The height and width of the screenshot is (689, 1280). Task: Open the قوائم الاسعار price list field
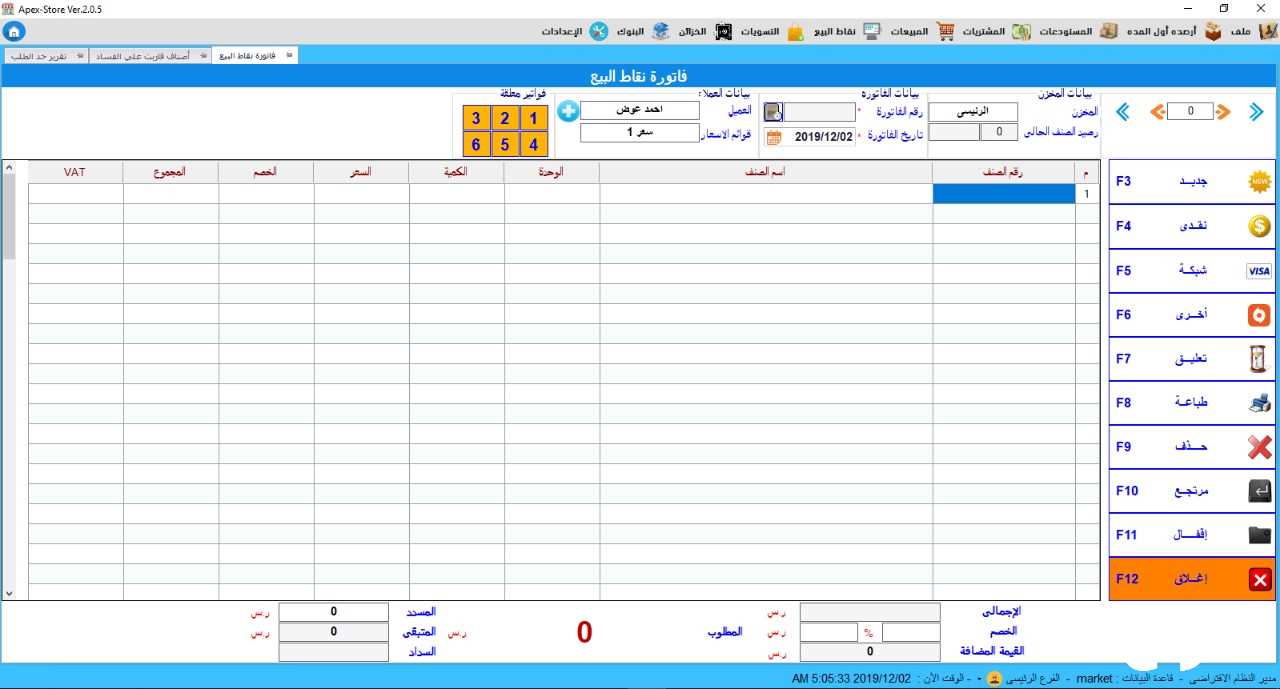point(640,133)
